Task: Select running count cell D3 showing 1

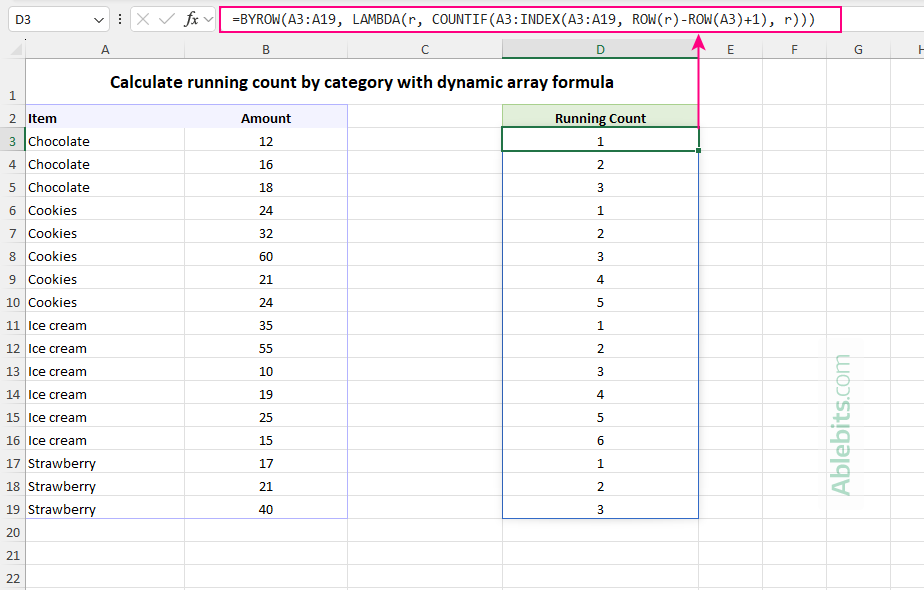Action: click(x=600, y=141)
